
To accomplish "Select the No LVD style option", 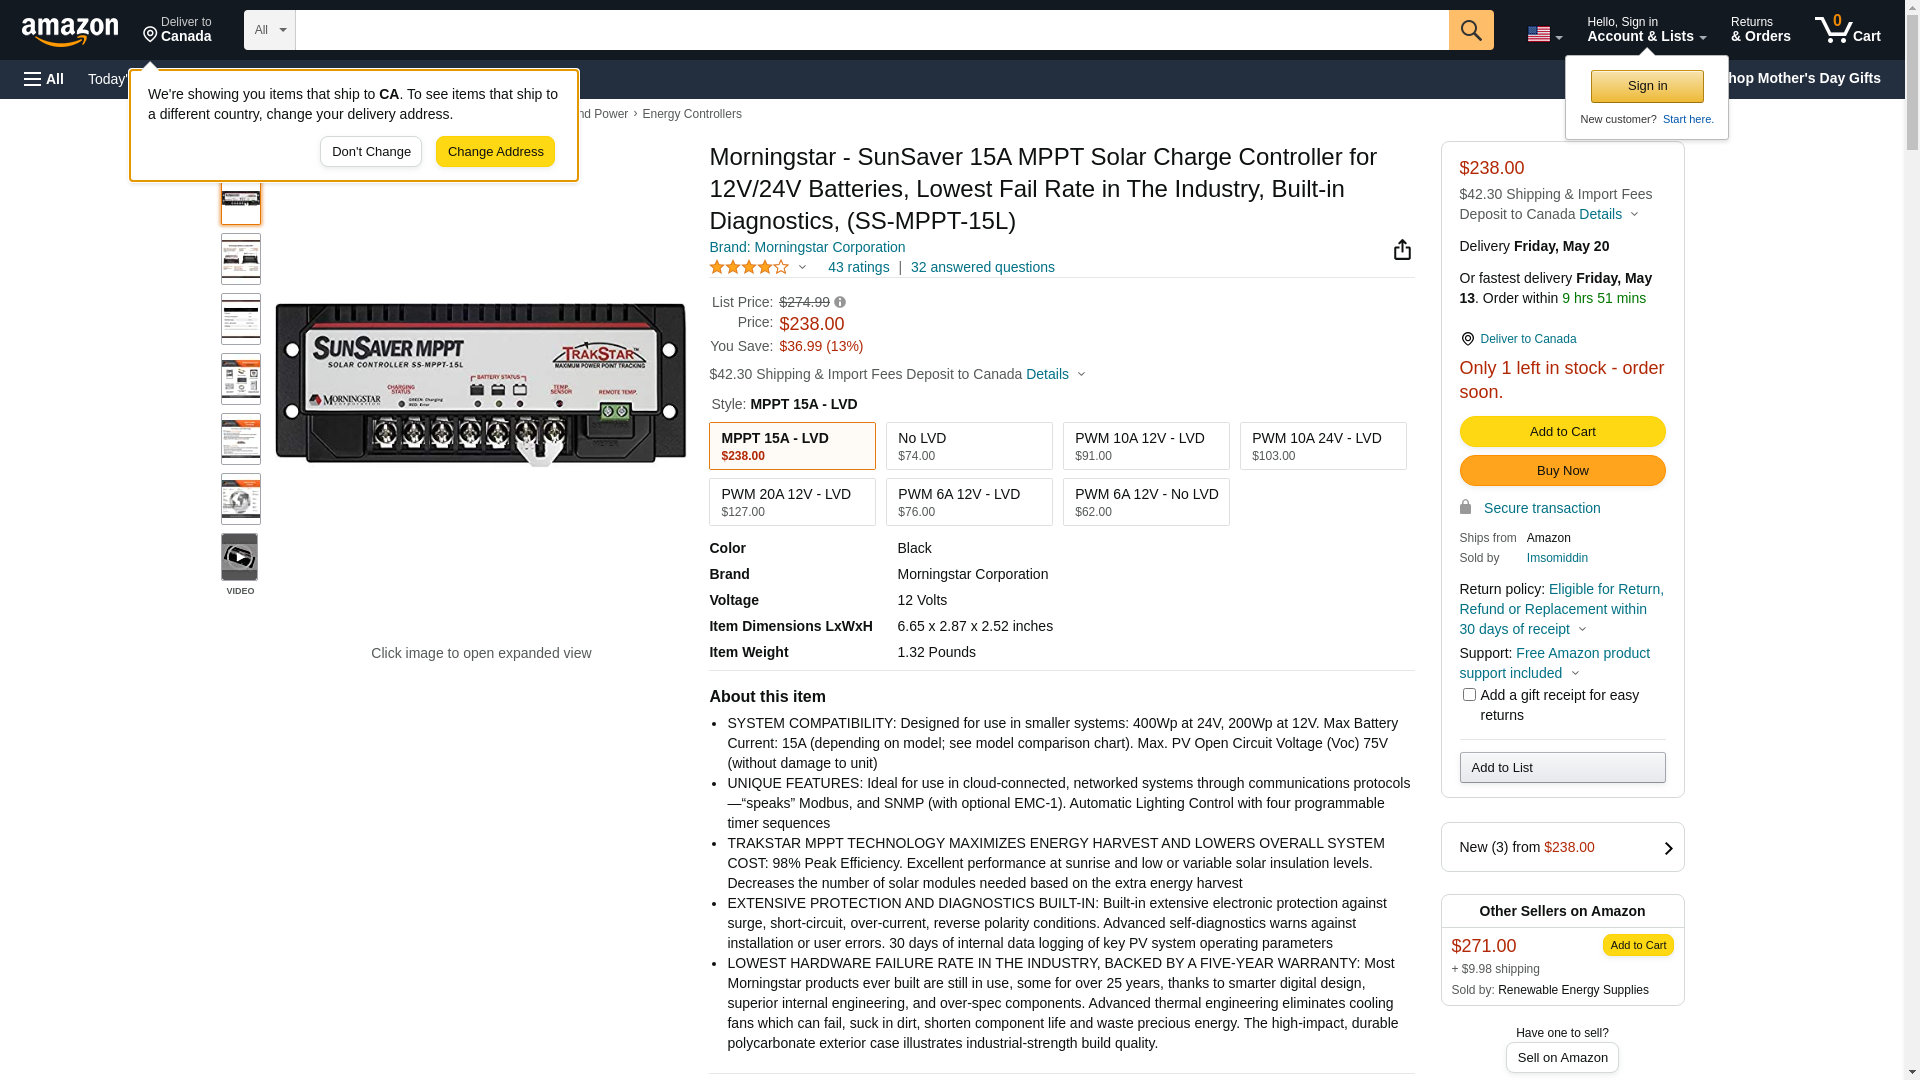I will (968, 446).
